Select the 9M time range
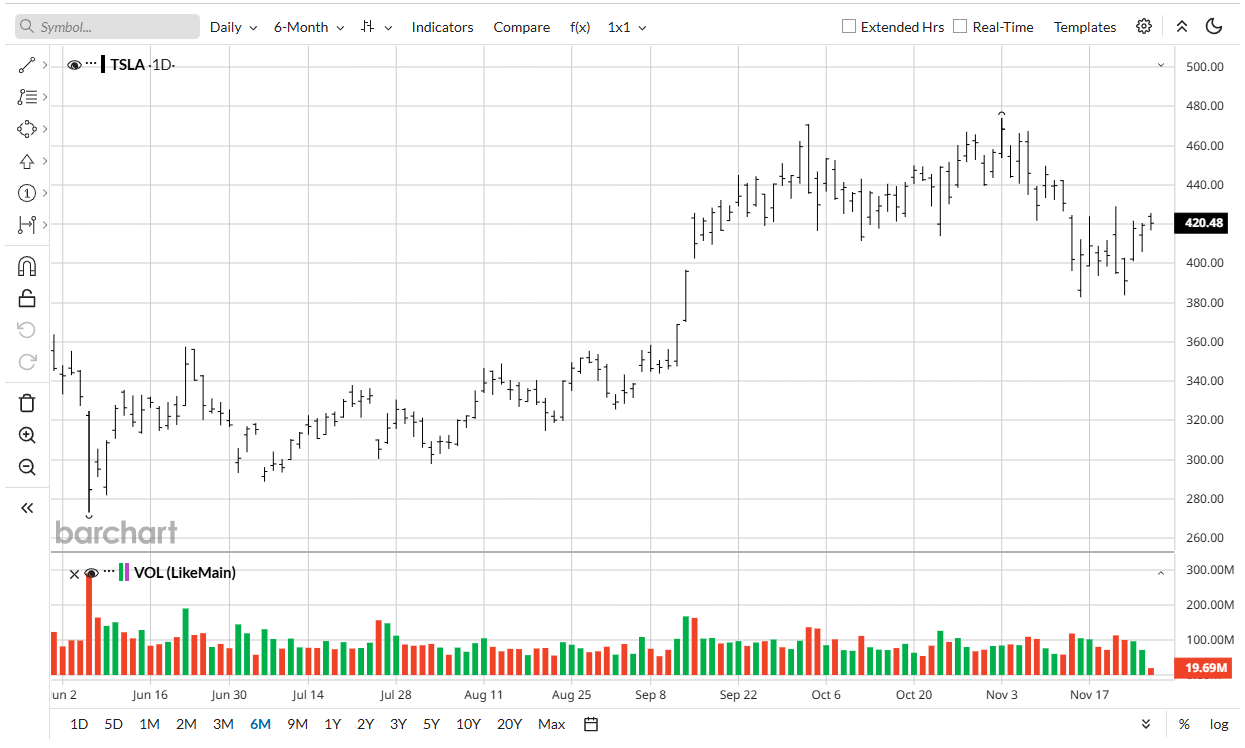The width and height of the screenshot is (1245, 748). click(x=297, y=724)
